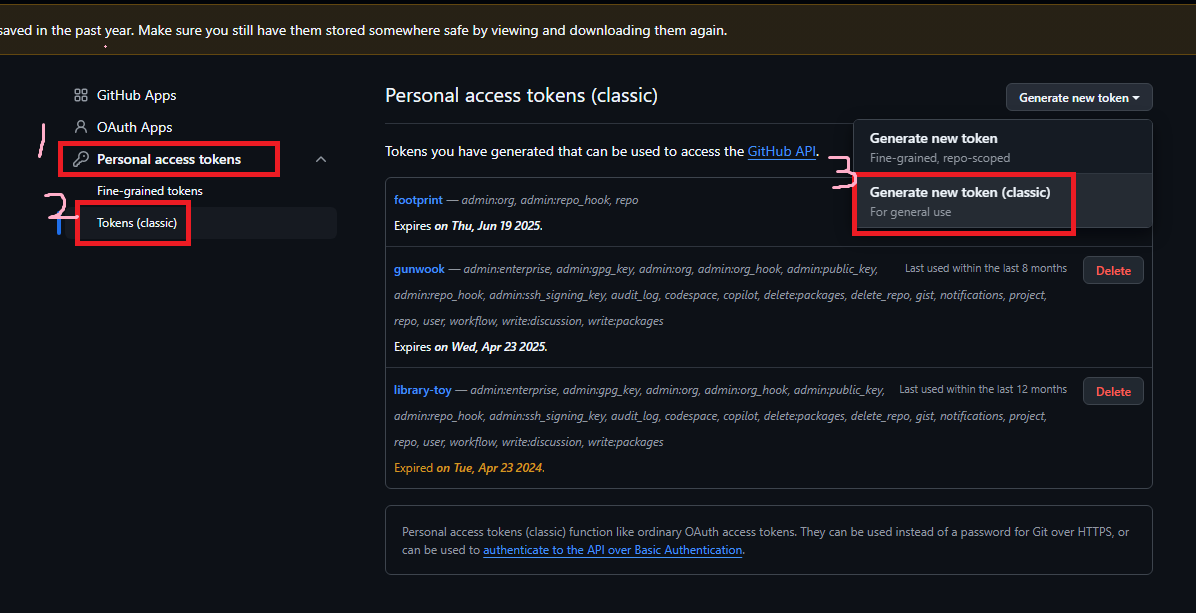The image size is (1196, 613).
Task: Collapse the Personal access tokens section chevron
Action: pos(321,159)
